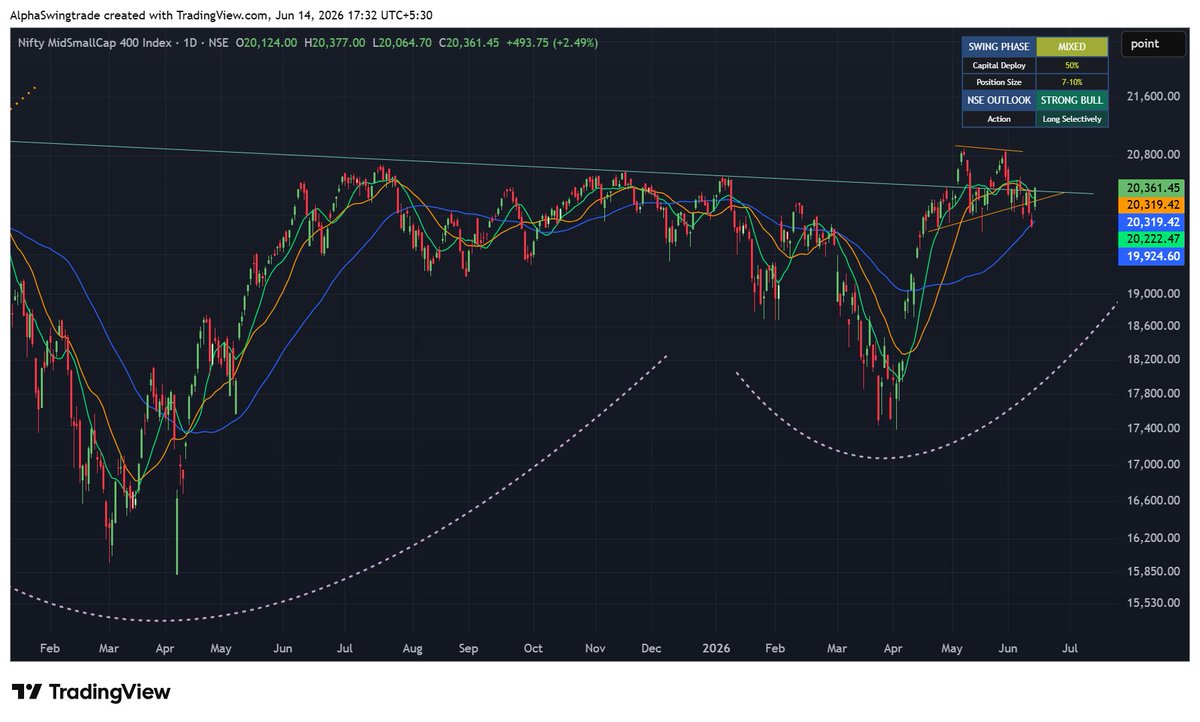Click the 18,200.00 price axis label
1200x722 pixels.
[1153, 359]
